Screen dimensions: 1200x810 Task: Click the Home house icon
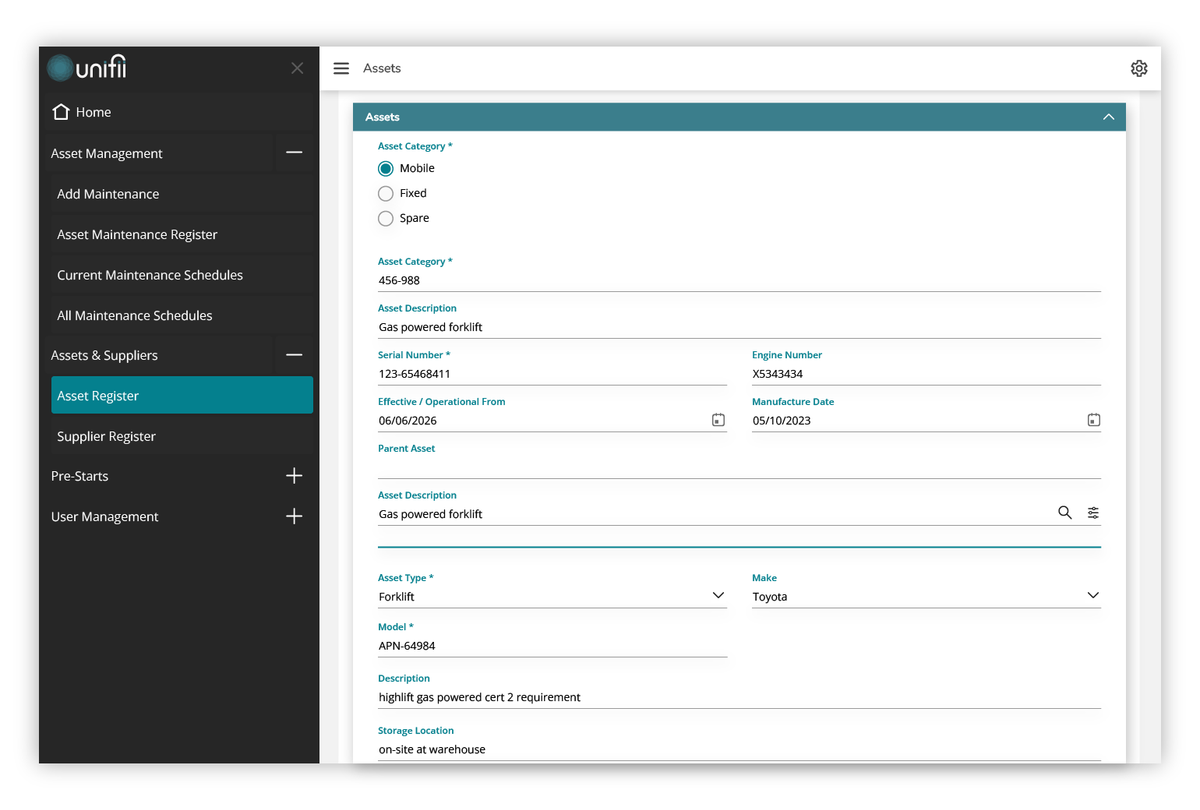[61, 112]
